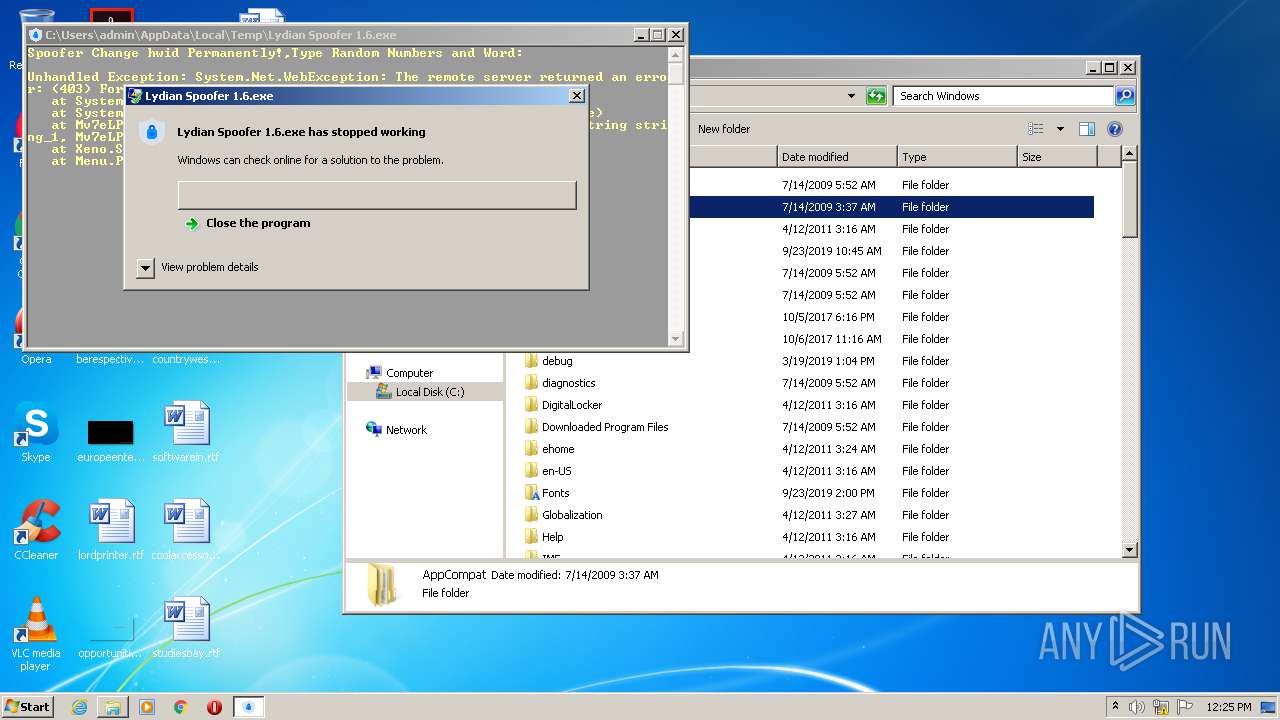Click New folder in Explorer toolbar
Image resolution: width=1280 pixels, height=720 pixels.
point(724,129)
